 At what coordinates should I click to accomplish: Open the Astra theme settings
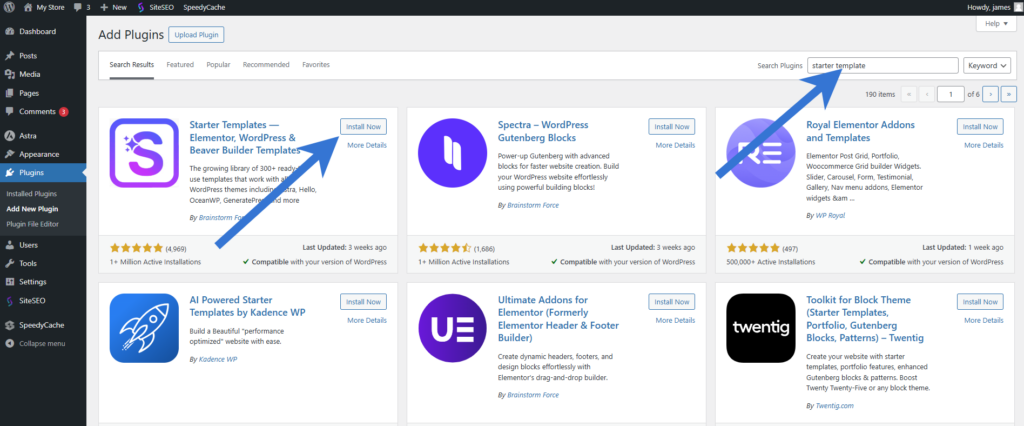(43, 136)
